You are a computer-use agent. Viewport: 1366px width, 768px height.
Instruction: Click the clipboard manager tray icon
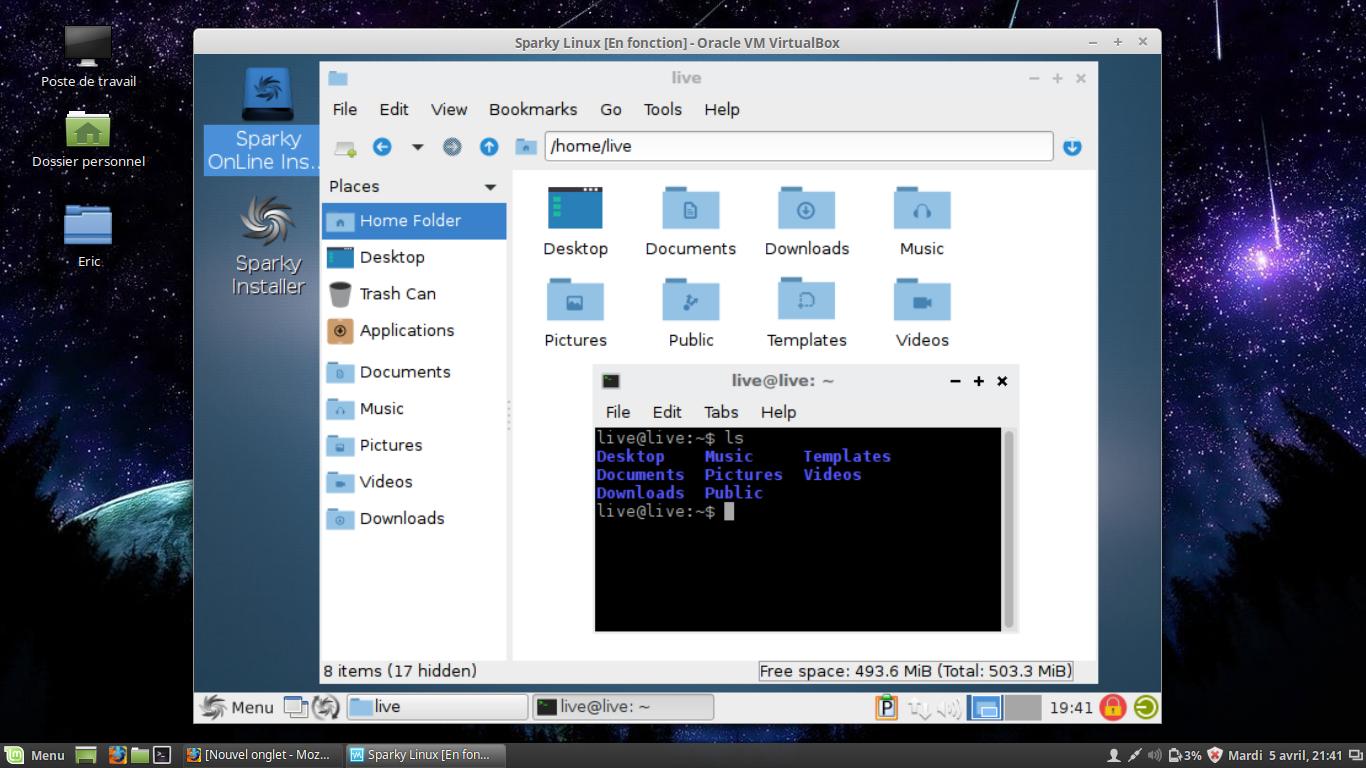[886, 708]
